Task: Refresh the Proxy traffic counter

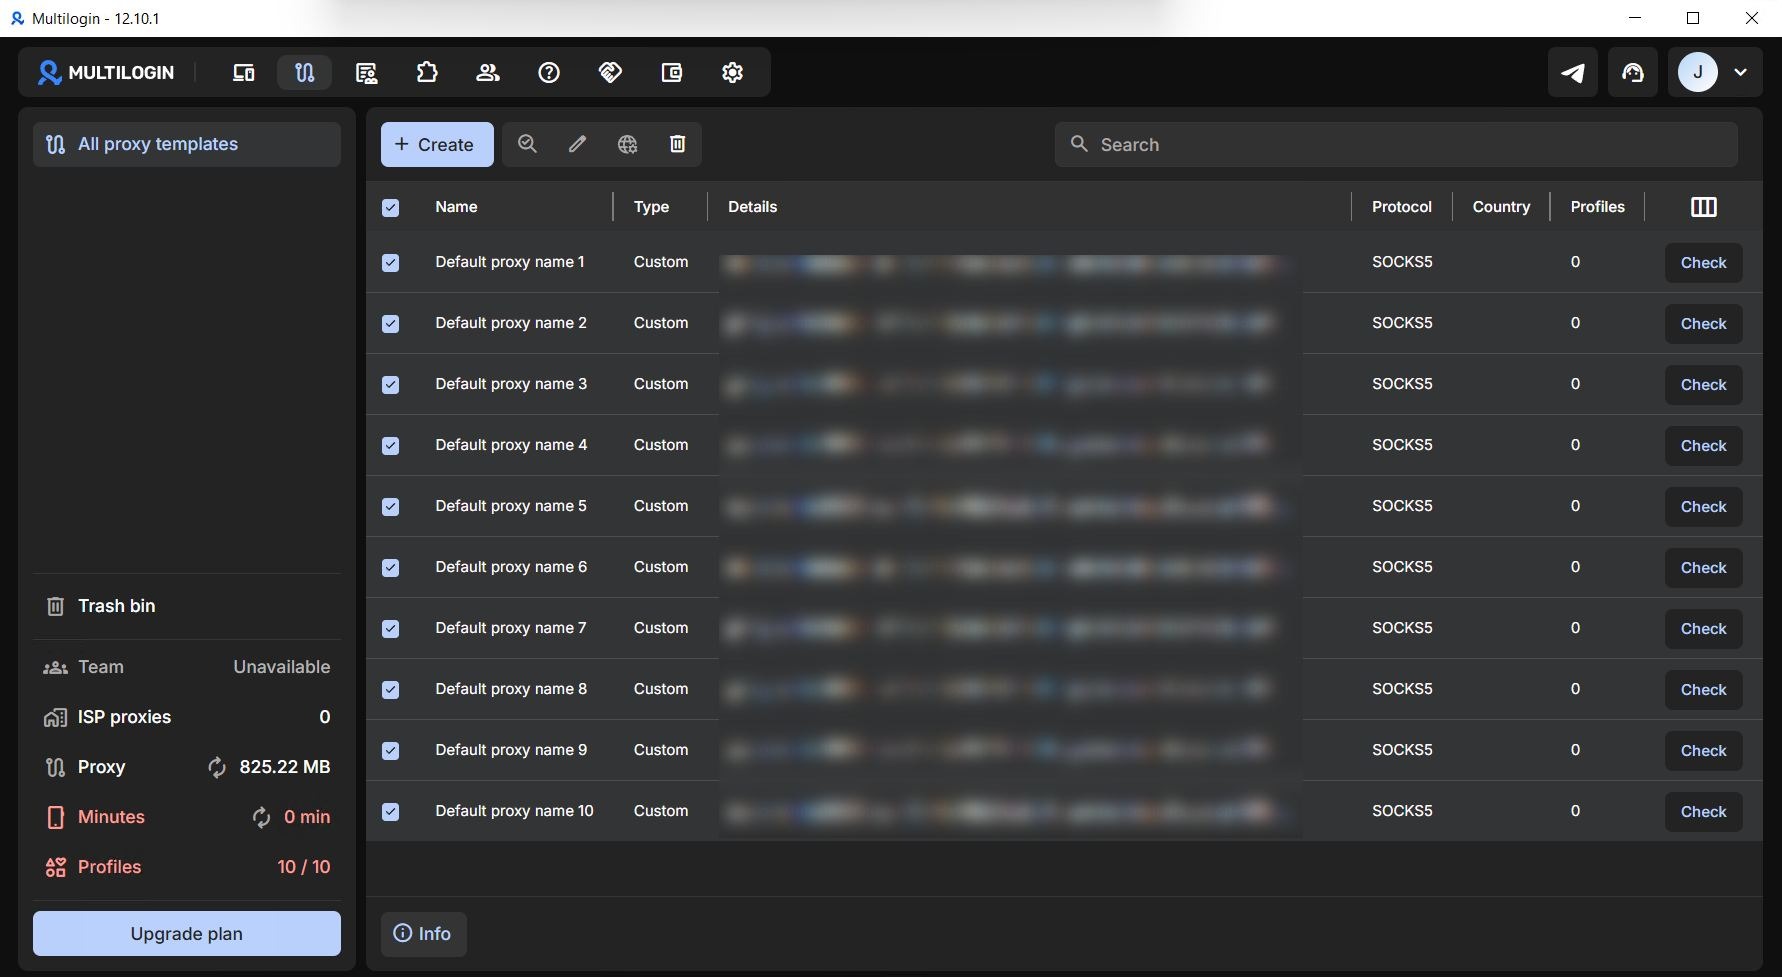Action: point(217,767)
